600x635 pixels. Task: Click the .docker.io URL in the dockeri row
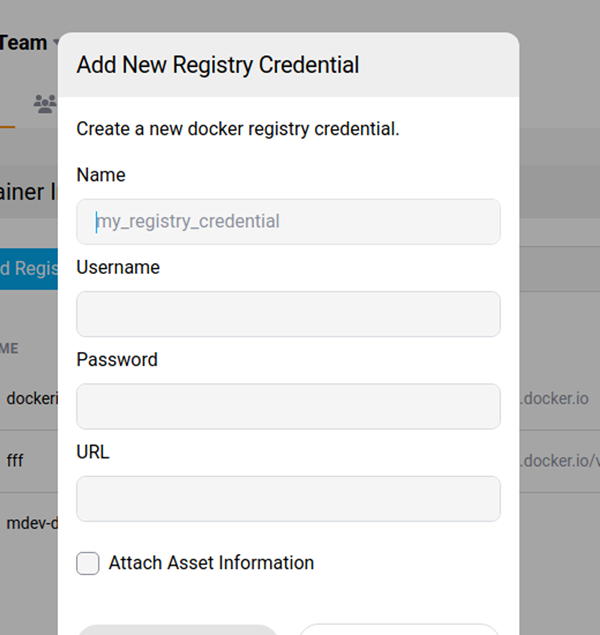click(555, 398)
